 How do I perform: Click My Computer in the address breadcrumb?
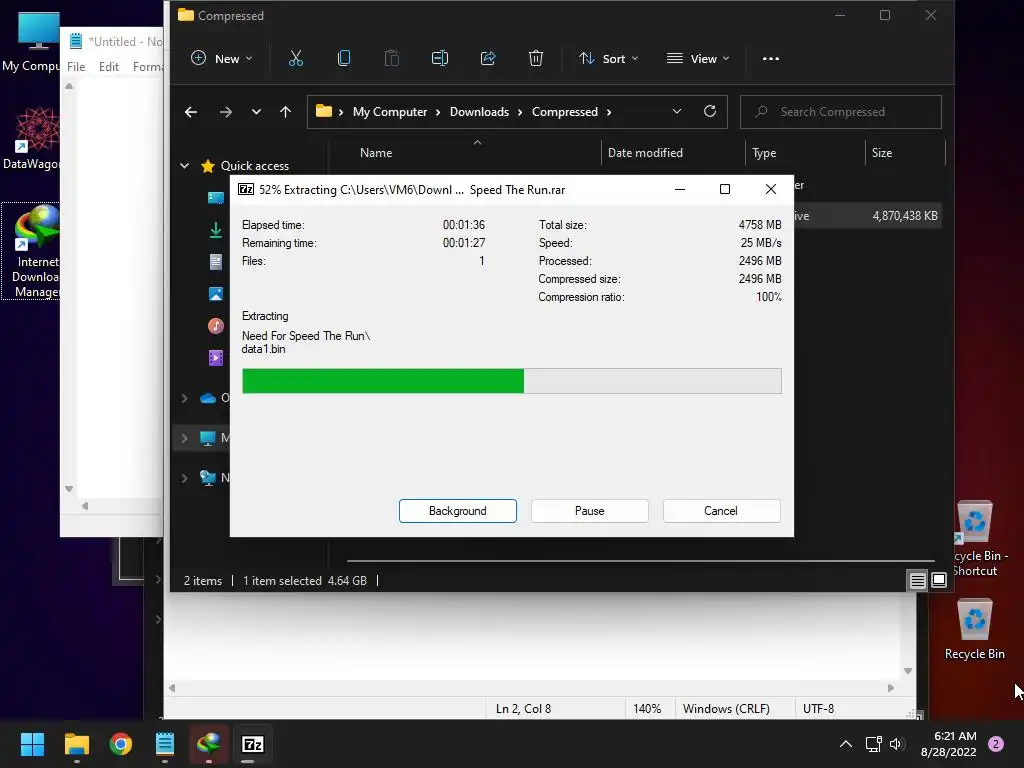390,112
